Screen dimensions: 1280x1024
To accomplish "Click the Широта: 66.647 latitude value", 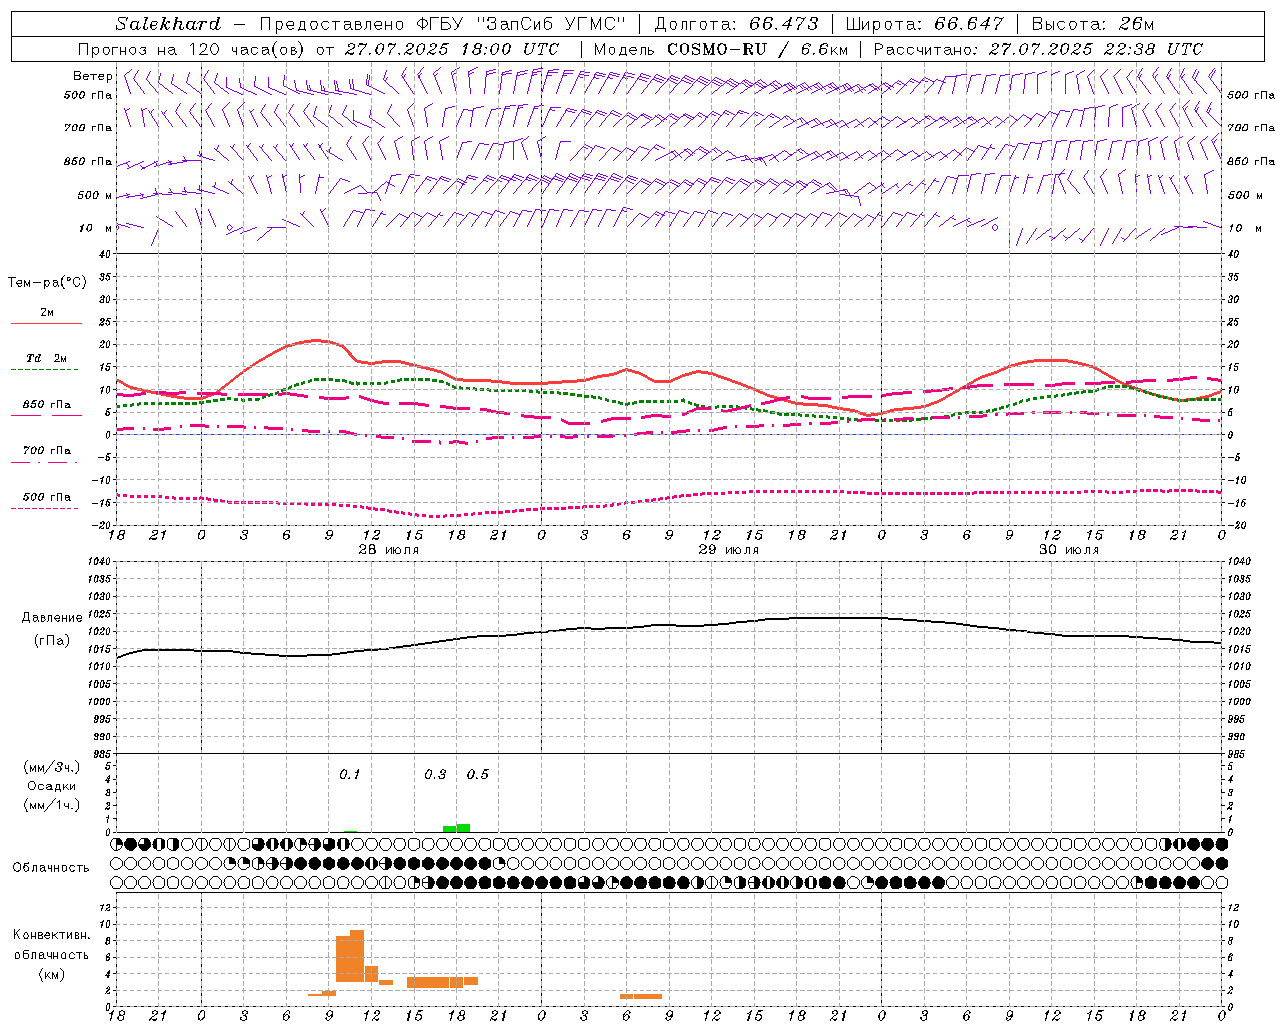I will 924,24.
